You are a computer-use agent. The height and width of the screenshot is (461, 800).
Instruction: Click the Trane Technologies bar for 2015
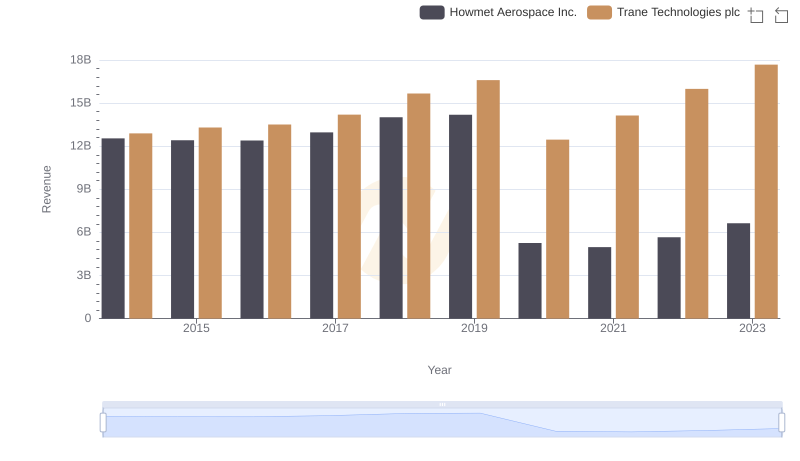click(x=210, y=223)
